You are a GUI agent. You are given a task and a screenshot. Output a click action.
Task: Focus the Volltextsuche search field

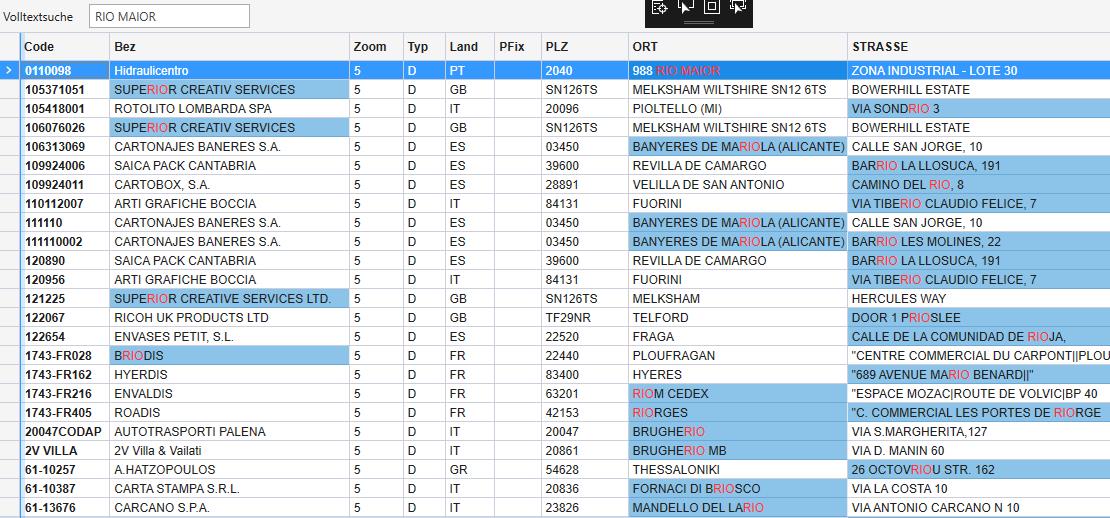coord(169,16)
